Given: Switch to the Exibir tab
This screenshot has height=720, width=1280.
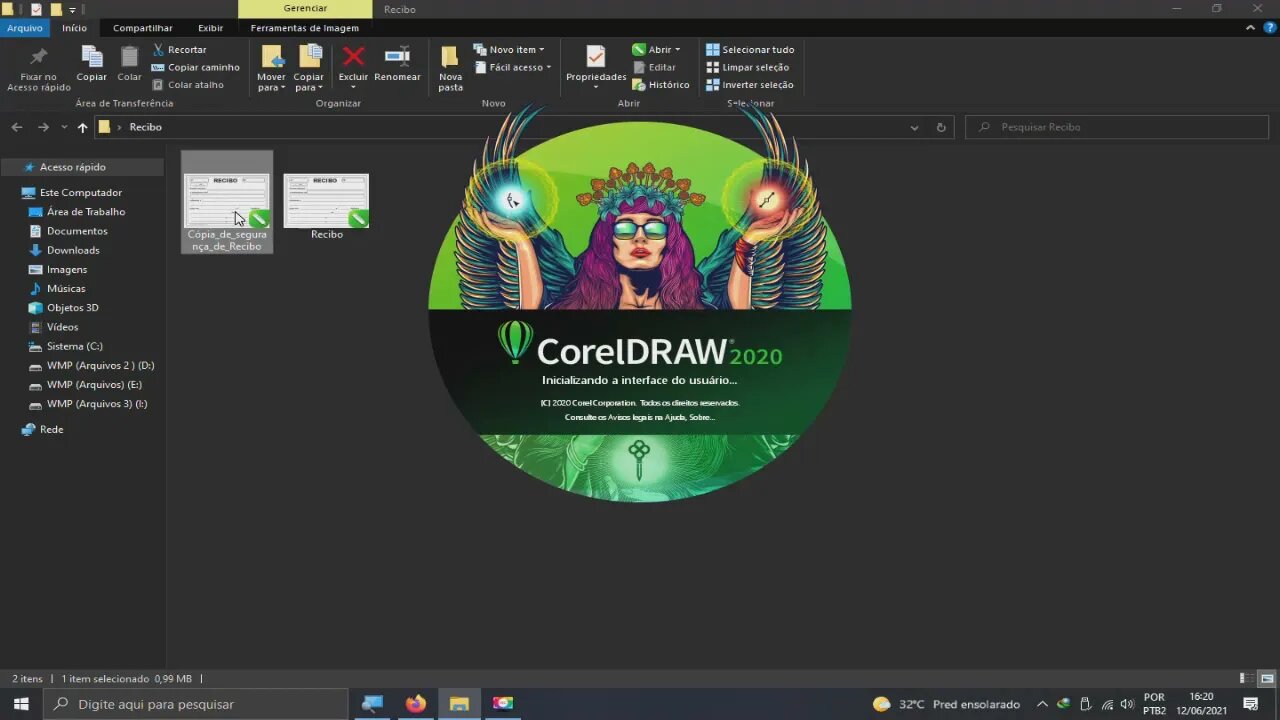Looking at the screenshot, I should 210,28.
